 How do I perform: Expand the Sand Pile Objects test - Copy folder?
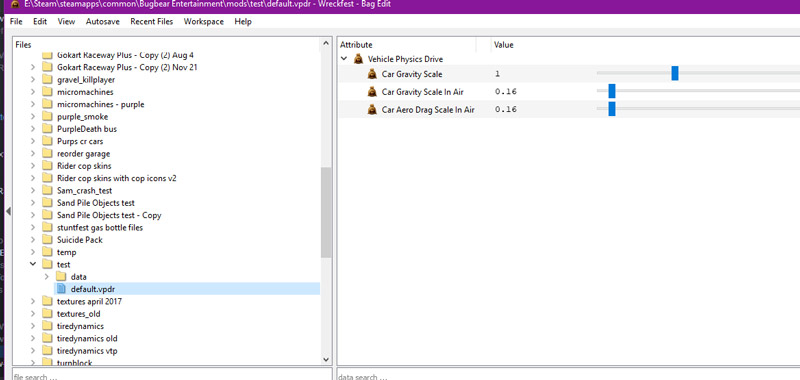coord(33,215)
